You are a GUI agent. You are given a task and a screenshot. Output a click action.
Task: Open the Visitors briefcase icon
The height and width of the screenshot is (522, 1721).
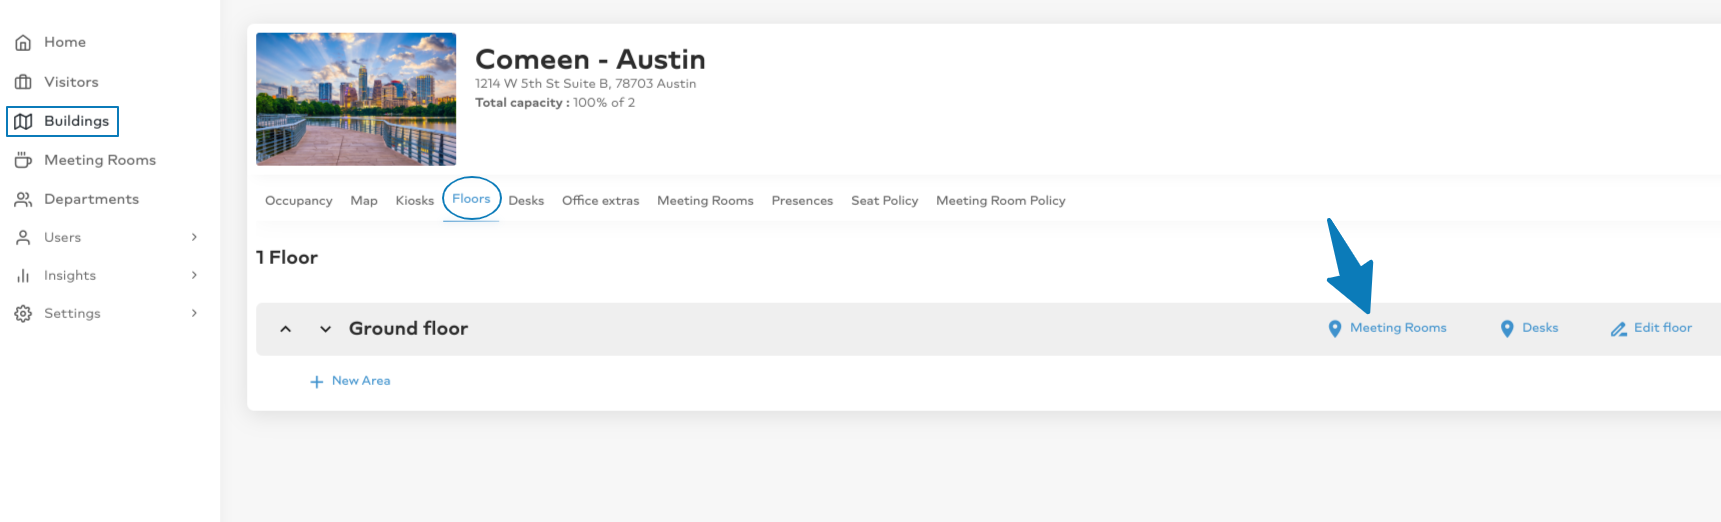click(23, 82)
